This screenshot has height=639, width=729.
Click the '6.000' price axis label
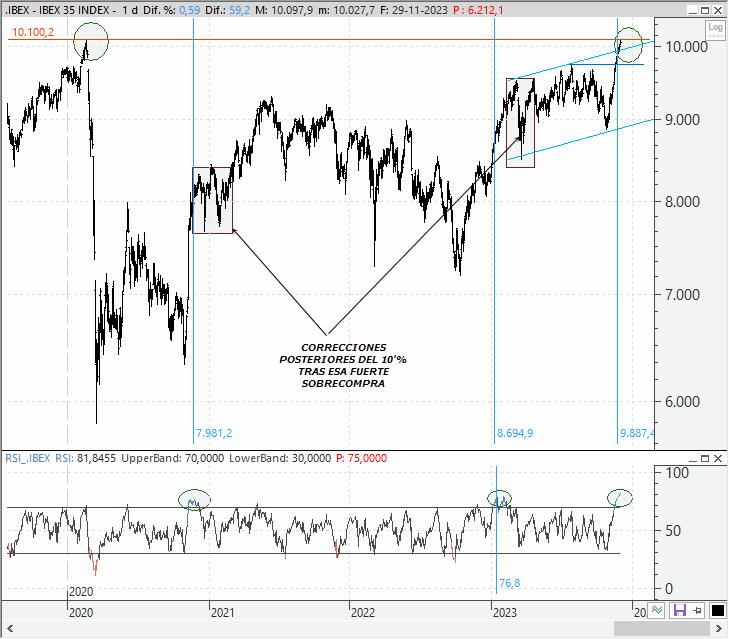point(682,401)
